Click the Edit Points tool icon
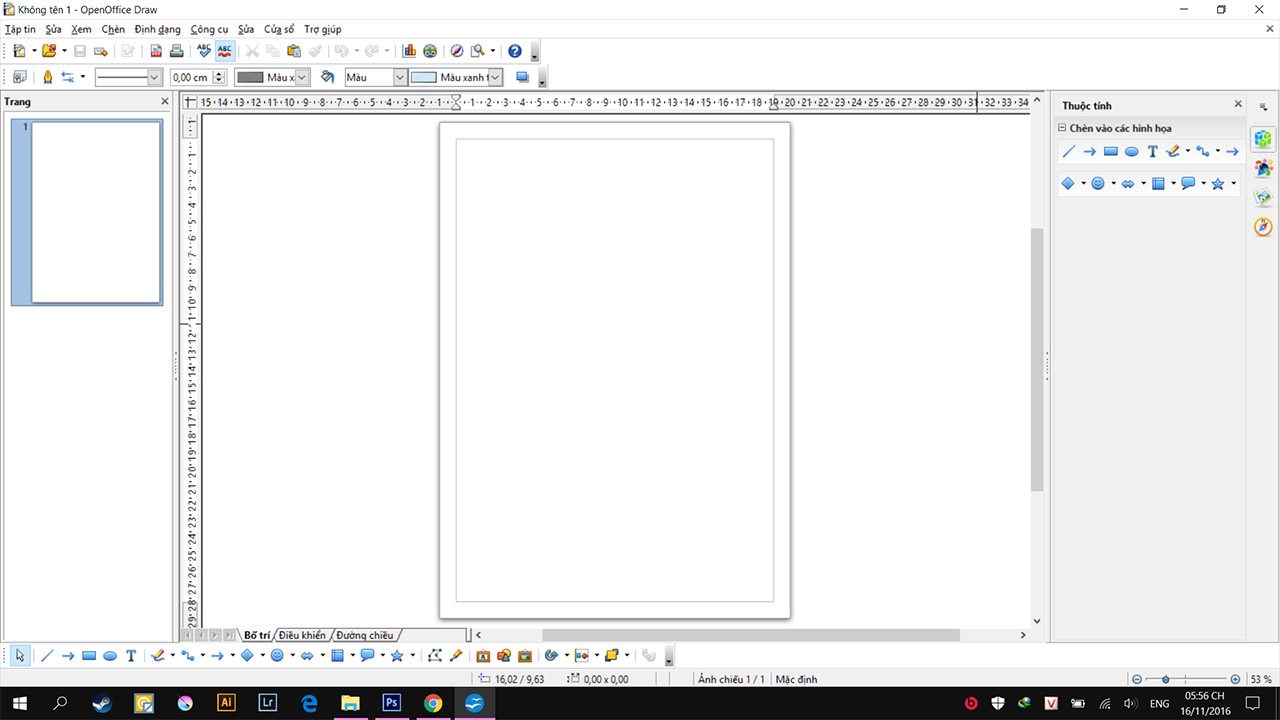 pos(433,655)
